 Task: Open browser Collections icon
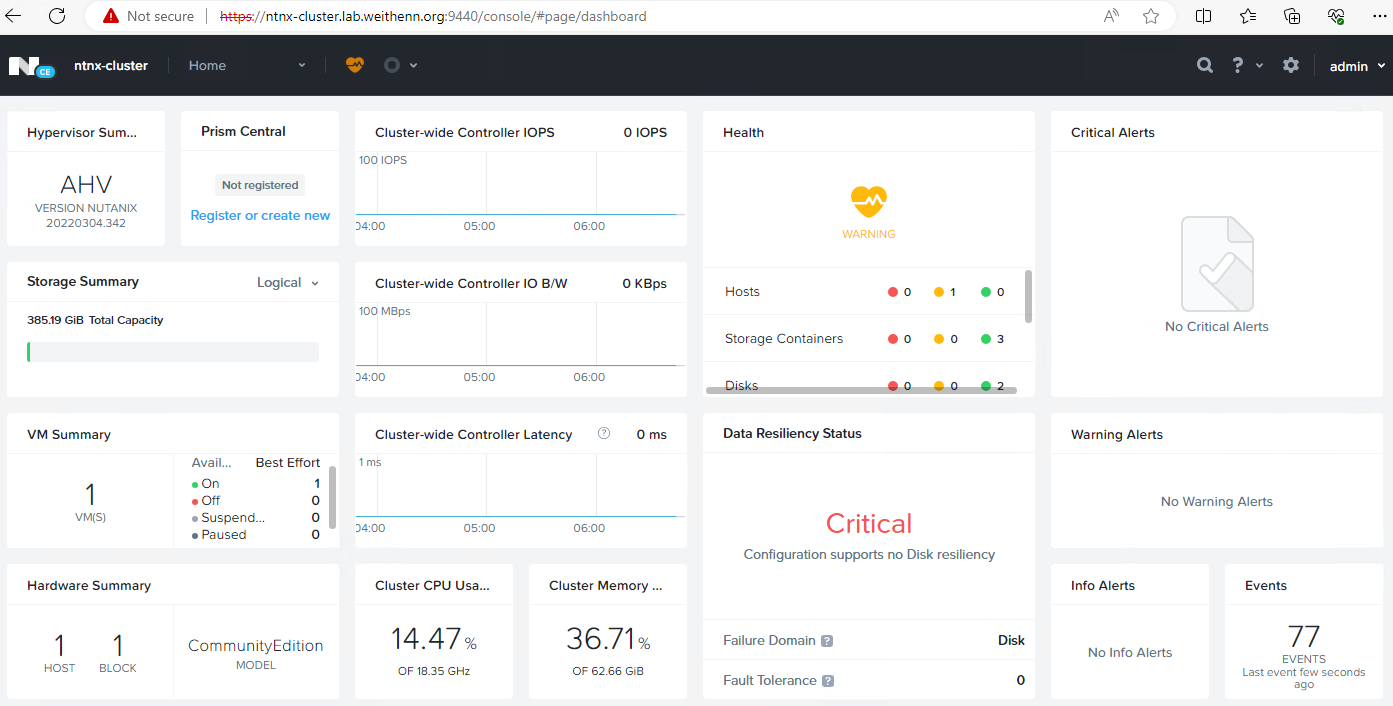pos(1292,16)
